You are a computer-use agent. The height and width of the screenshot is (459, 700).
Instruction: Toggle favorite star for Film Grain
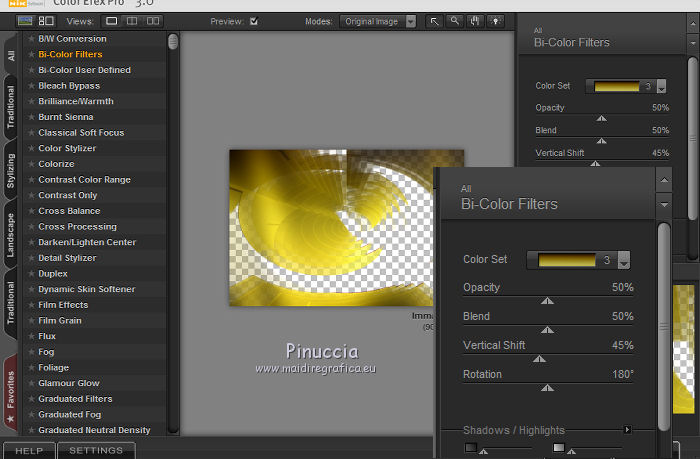(31, 321)
